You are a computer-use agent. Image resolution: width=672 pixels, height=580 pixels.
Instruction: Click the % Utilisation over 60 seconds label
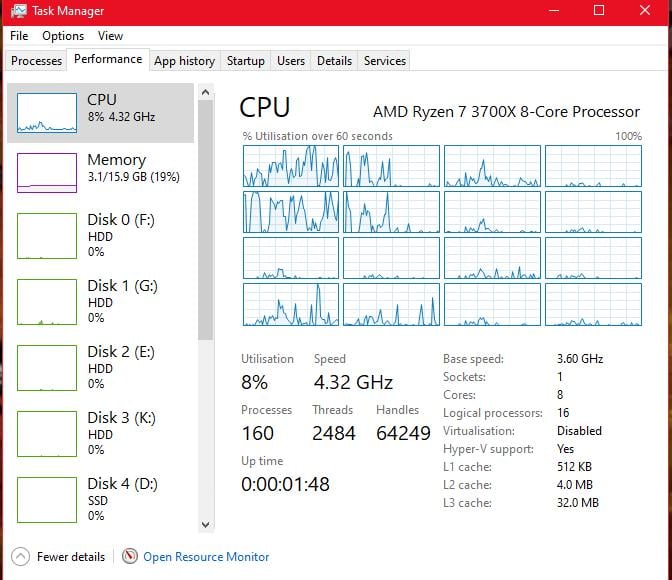[318, 136]
